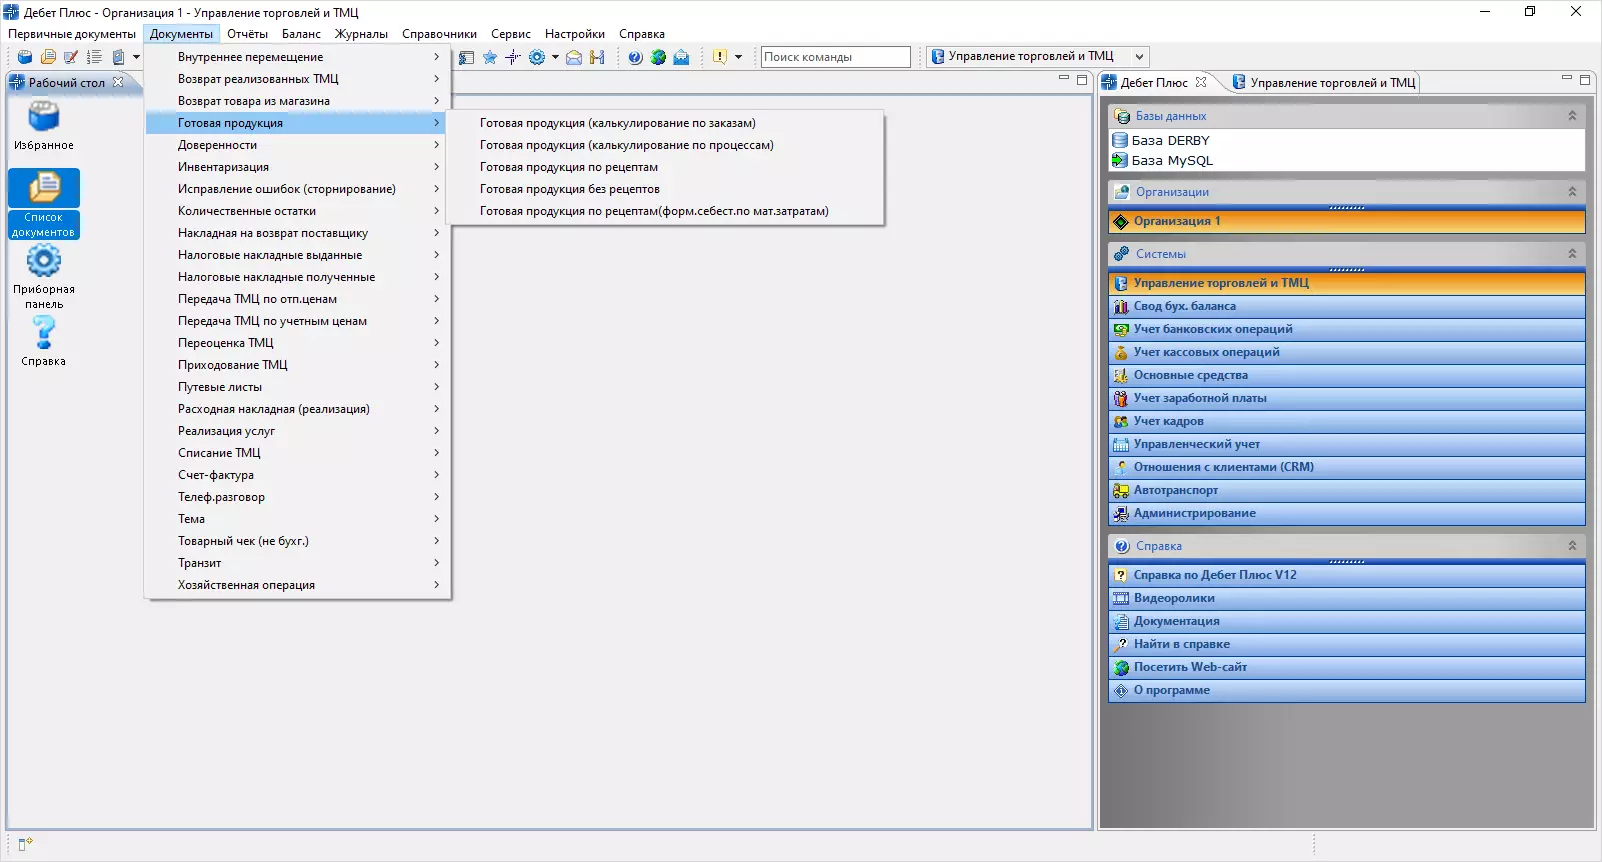Close the Дебет Плюс panel tab

point(1201,82)
